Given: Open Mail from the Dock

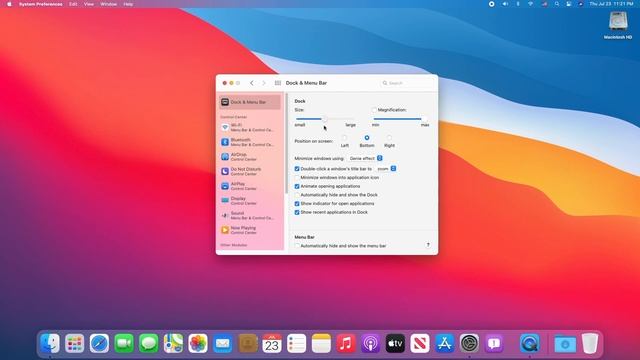Looking at the screenshot, I should point(222,343).
